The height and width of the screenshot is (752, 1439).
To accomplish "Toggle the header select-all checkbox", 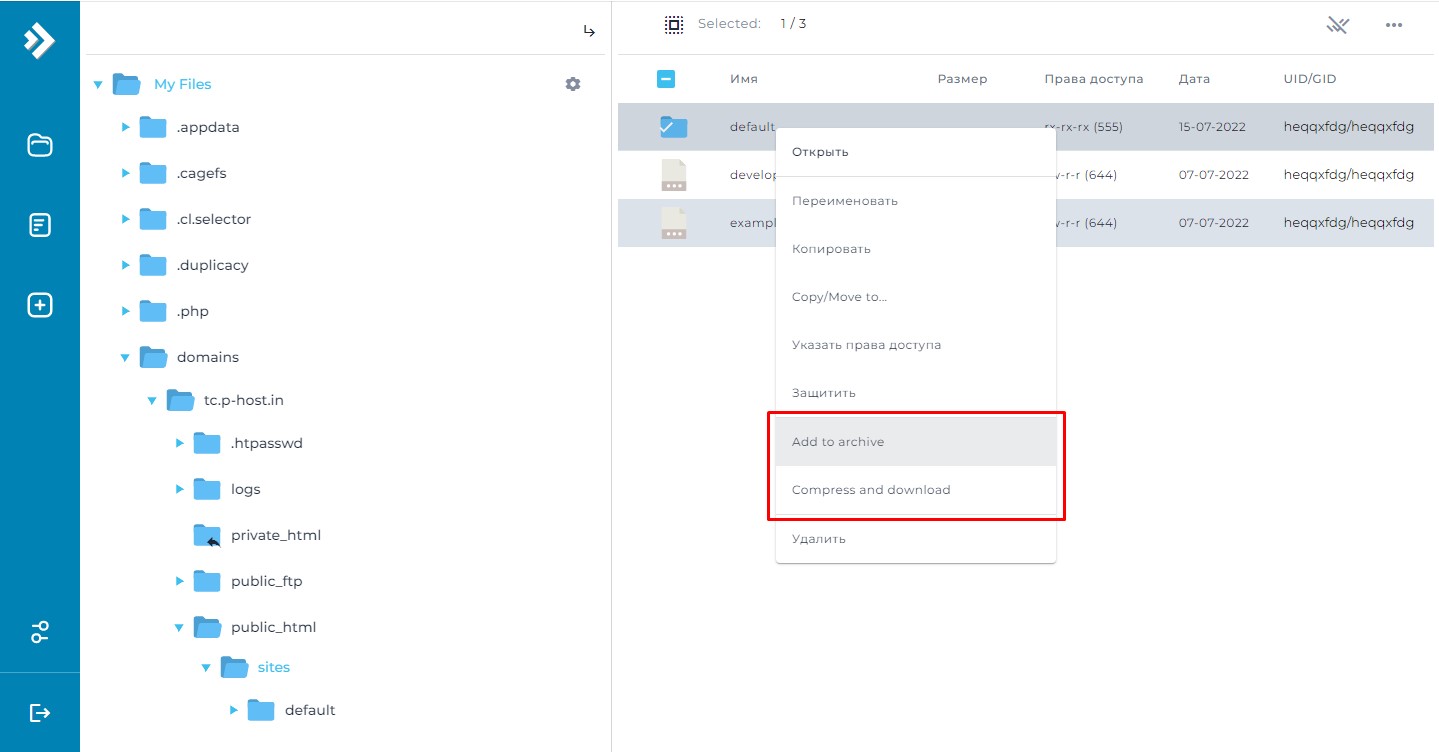I will click(x=666, y=79).
